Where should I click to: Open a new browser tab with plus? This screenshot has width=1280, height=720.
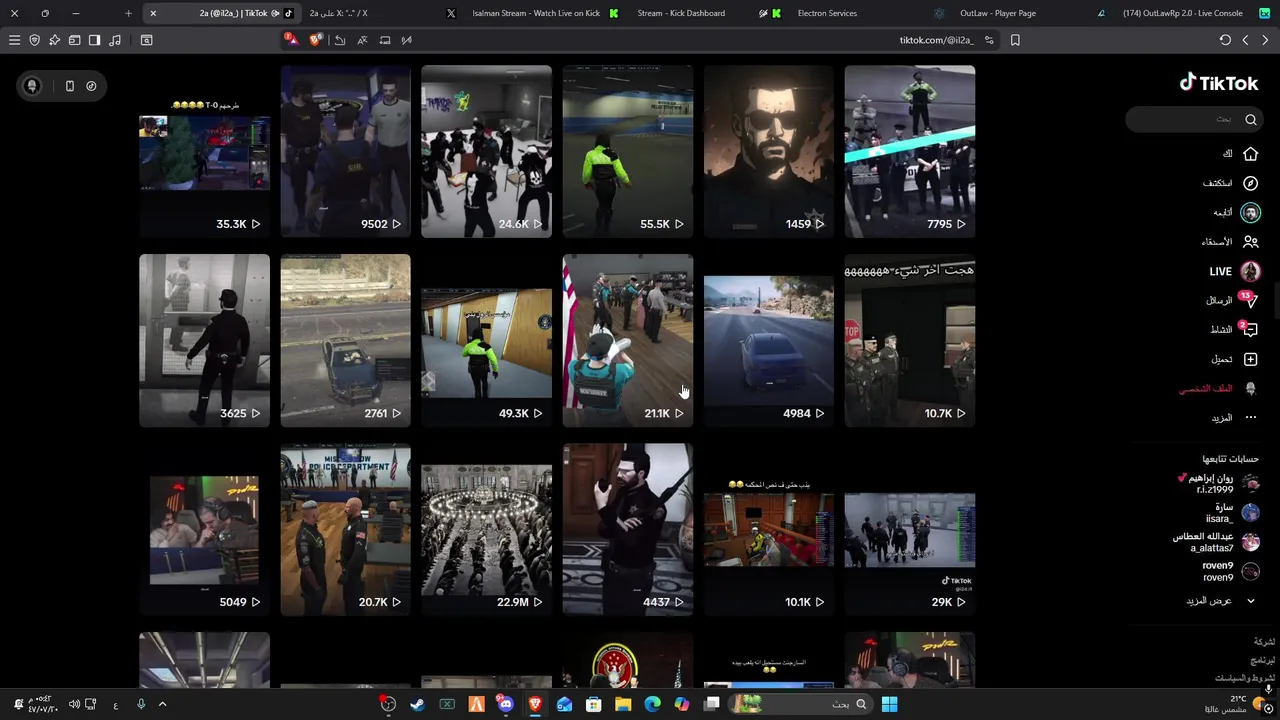click(x=128, y=13)
